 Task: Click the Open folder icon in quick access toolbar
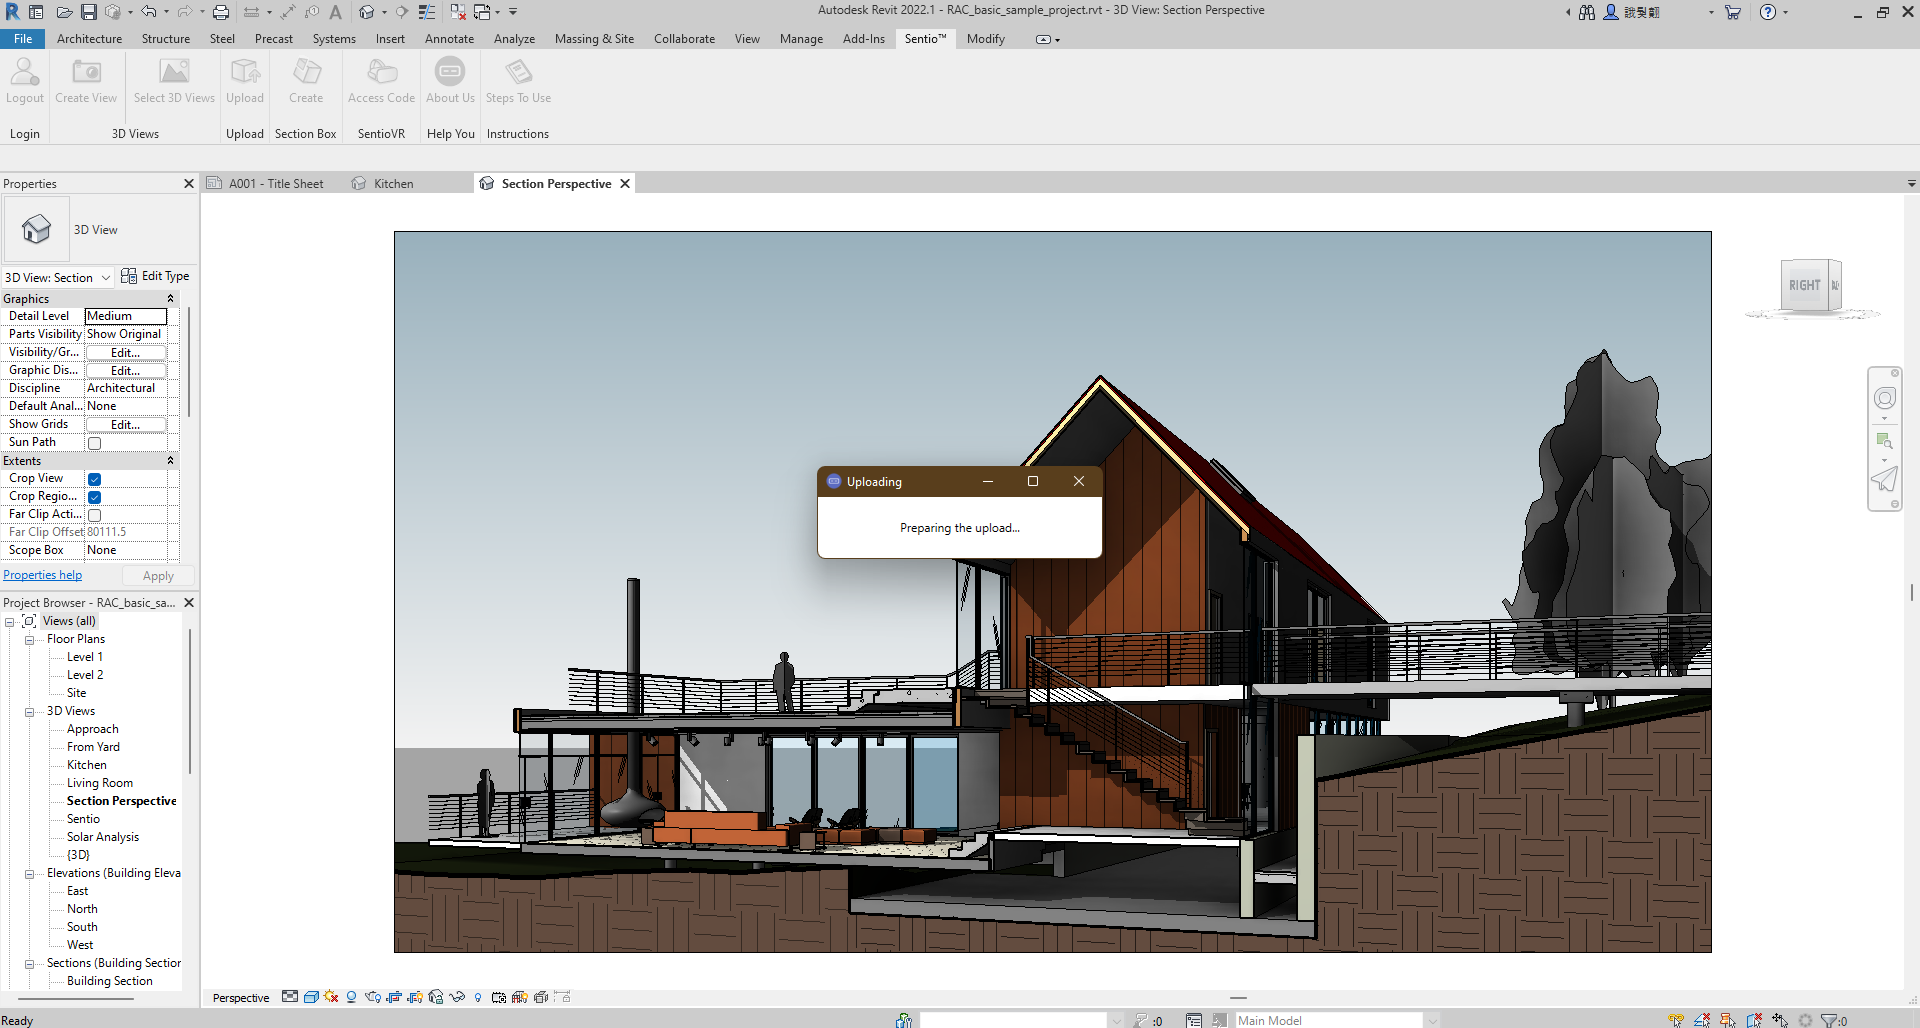click(64, 12)
